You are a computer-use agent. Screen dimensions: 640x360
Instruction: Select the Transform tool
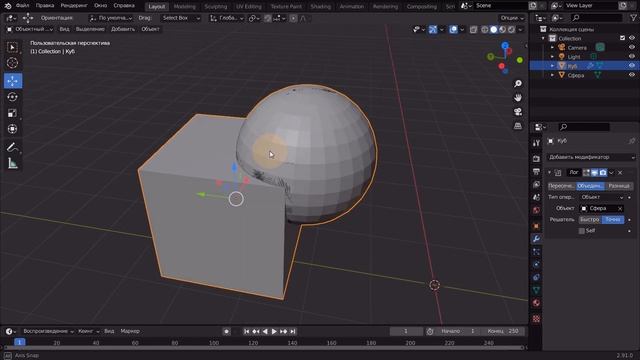13,129
